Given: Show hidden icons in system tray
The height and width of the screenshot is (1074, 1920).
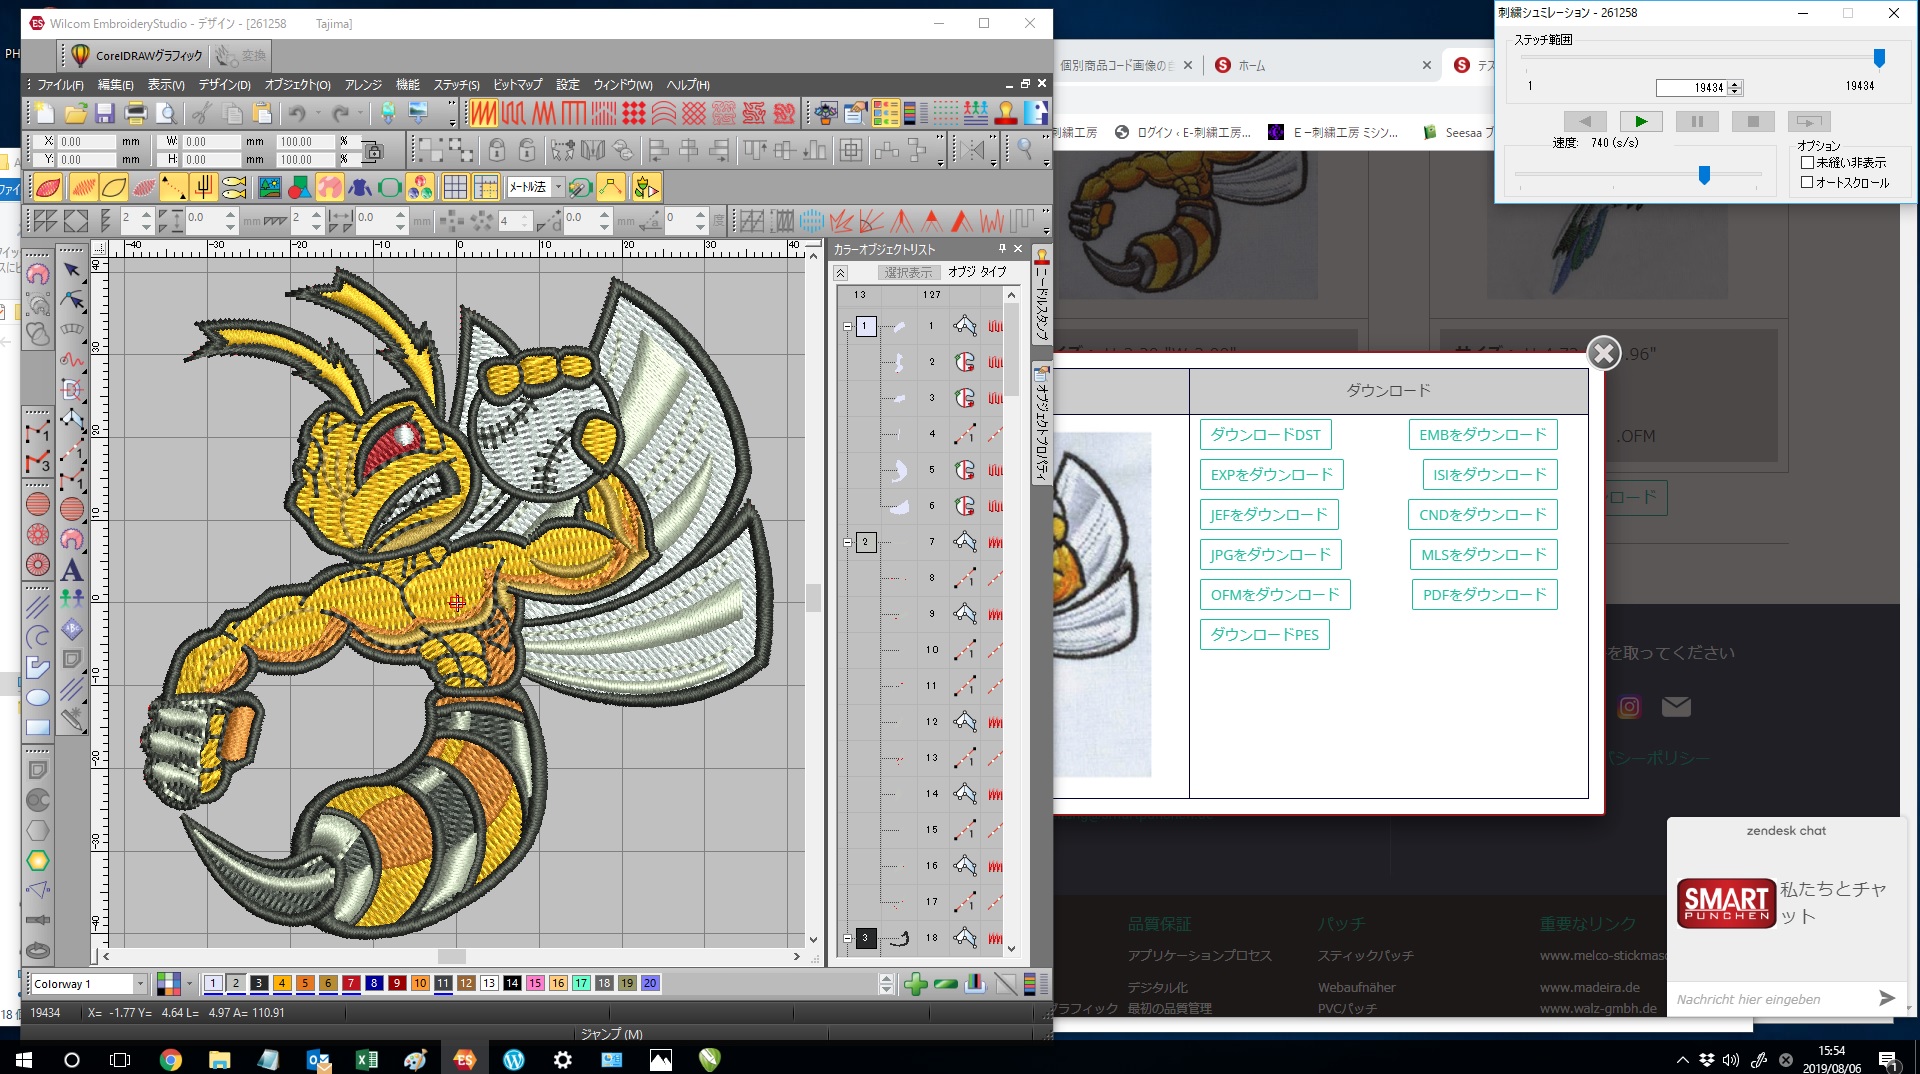Looking at the screenshot, I should point(1683,1060).
